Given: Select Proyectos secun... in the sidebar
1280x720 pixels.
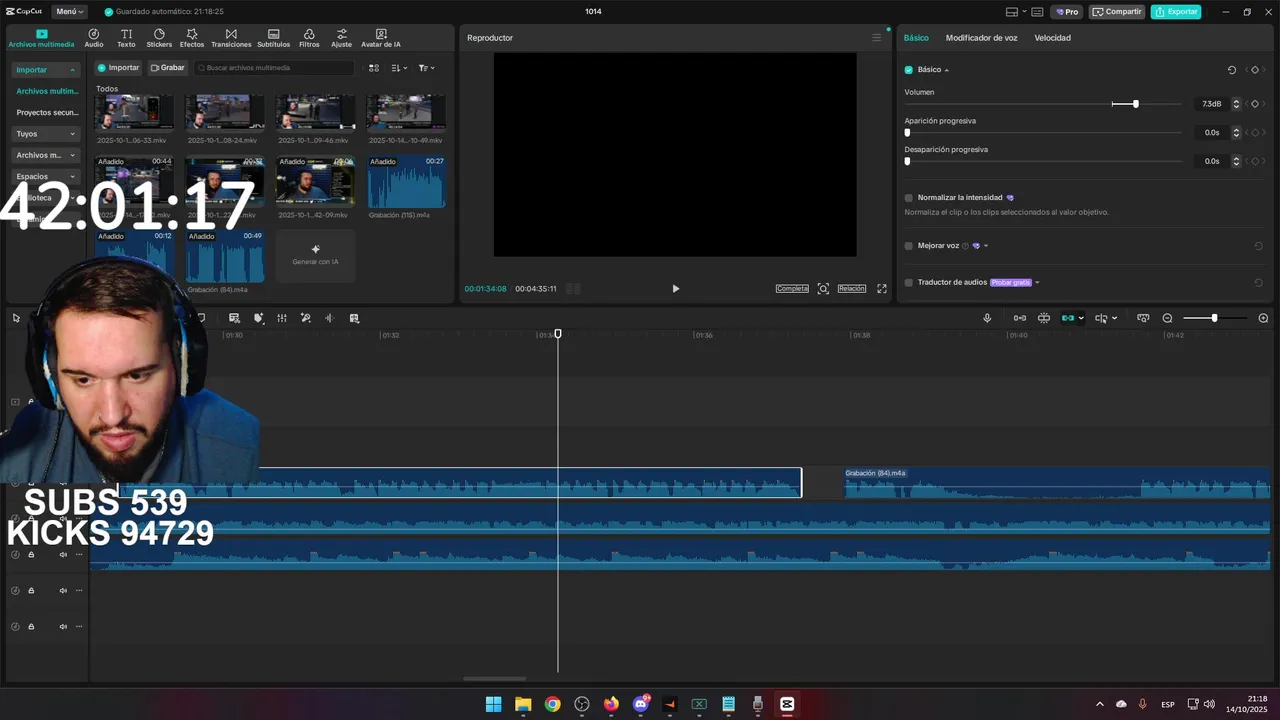Looking at the screenshot, I should [x=47, y=113].
